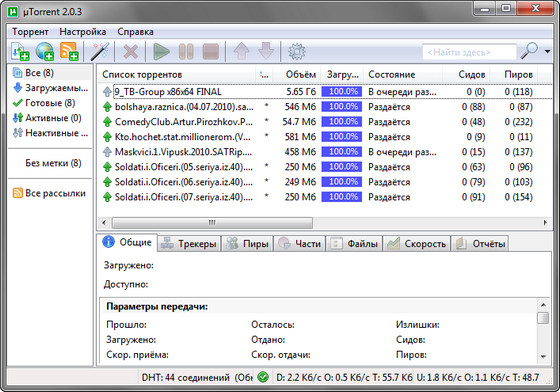
Task: Click the Remove torrent red X icon
Action: coord(131,52)
